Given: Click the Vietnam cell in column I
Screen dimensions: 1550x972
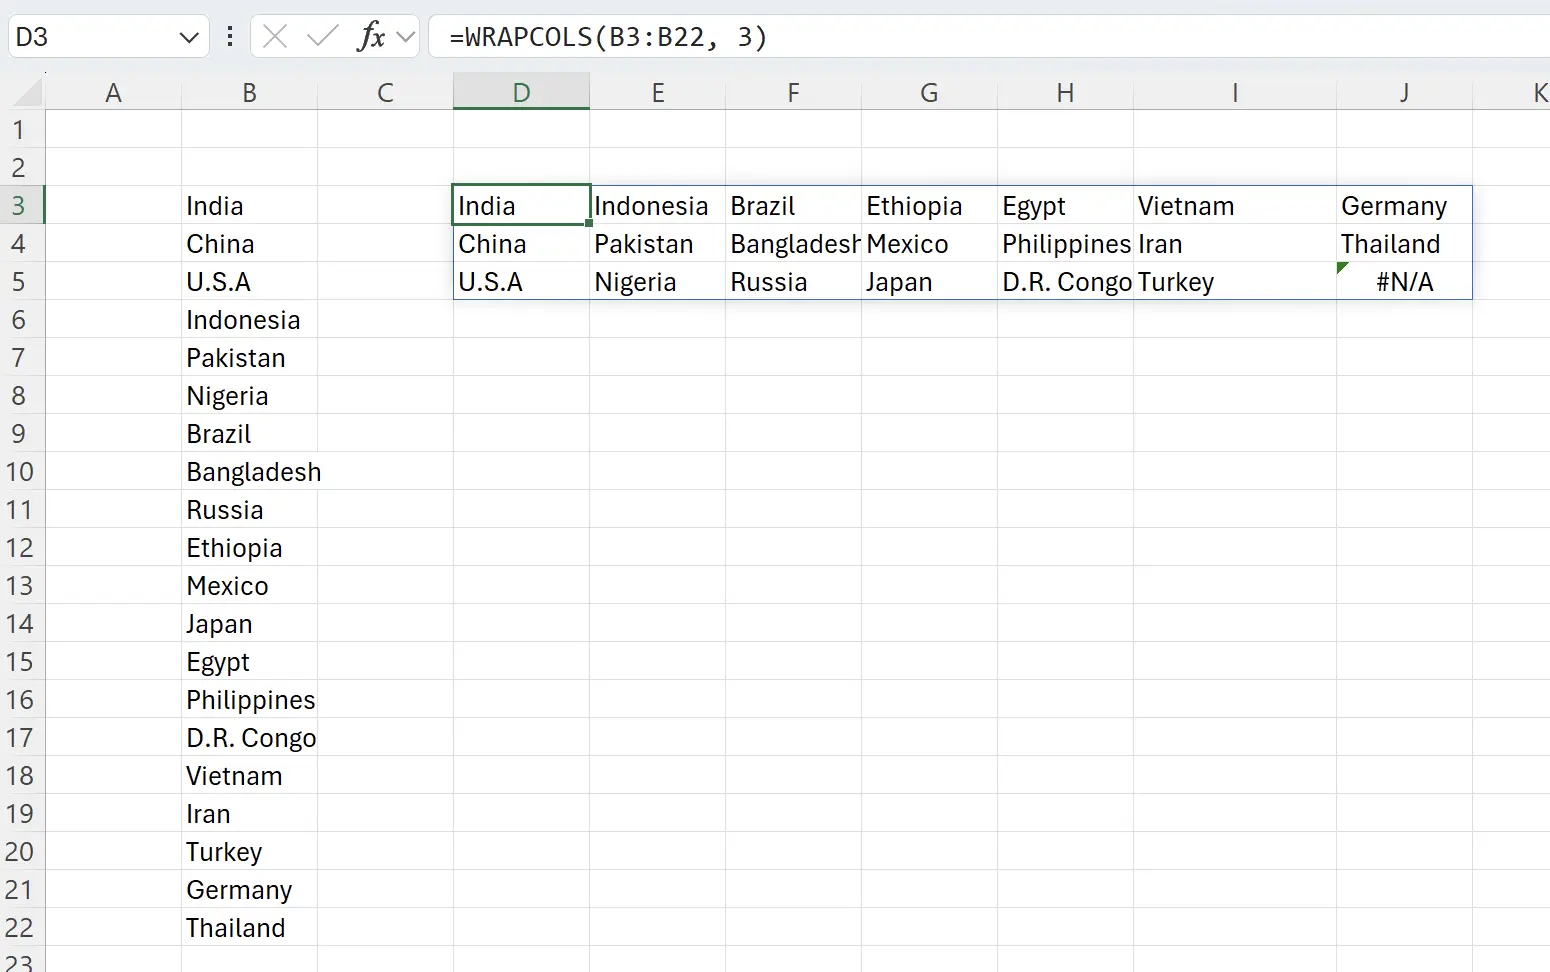Looking at the screenshot, I should tap(1234, 206).
